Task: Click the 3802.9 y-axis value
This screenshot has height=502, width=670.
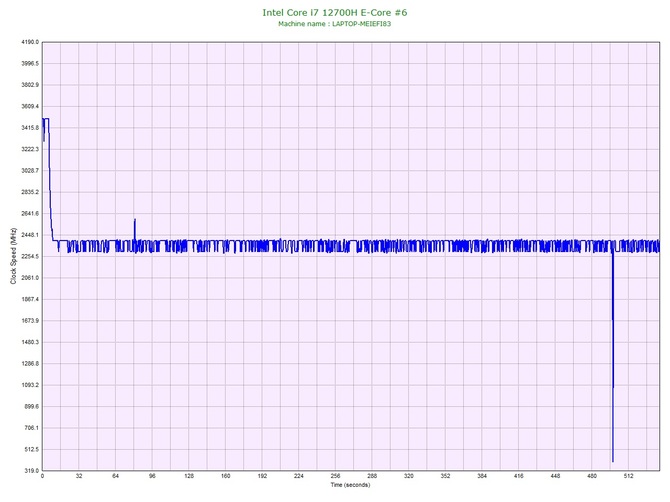Action: point(30,85)
